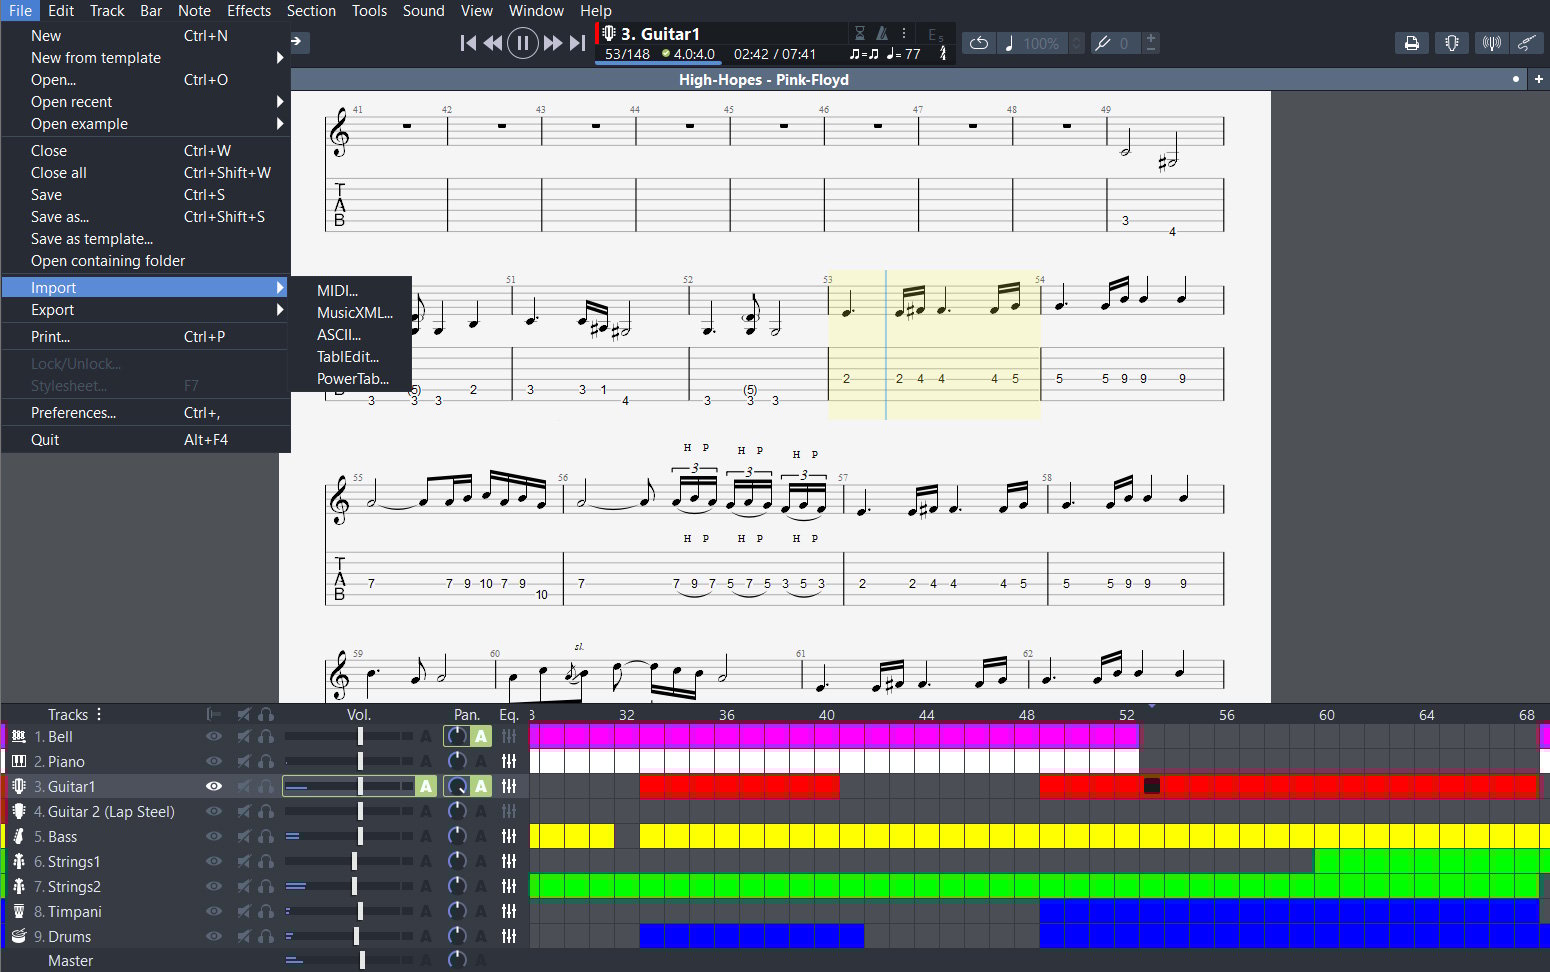This screenshot has width=1550, height=972.
Task: Mute the Piano track
Action: point(243,761)
